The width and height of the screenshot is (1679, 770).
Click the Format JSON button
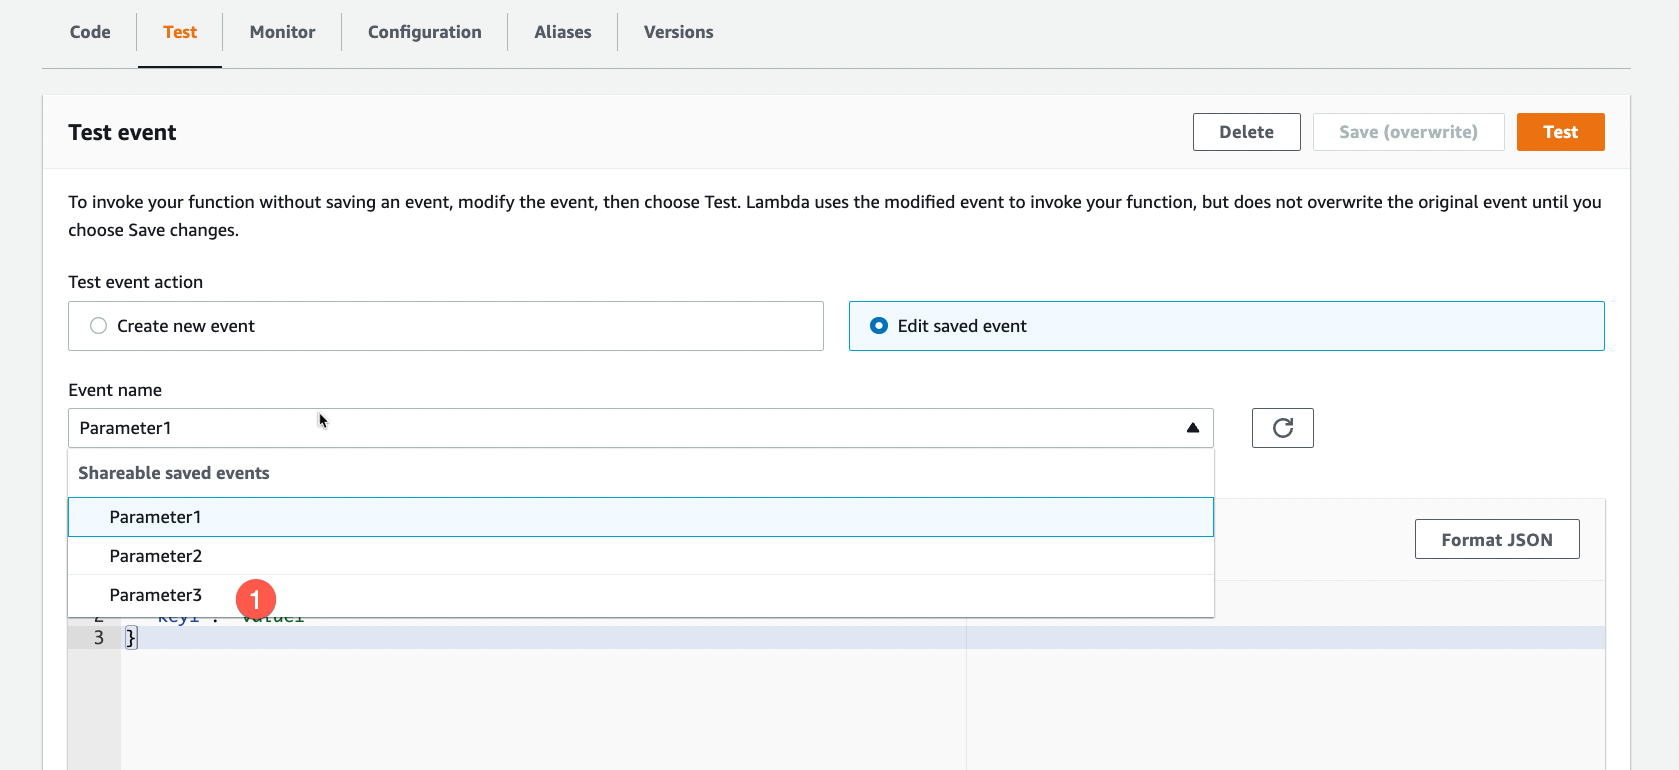point(1496,539)
